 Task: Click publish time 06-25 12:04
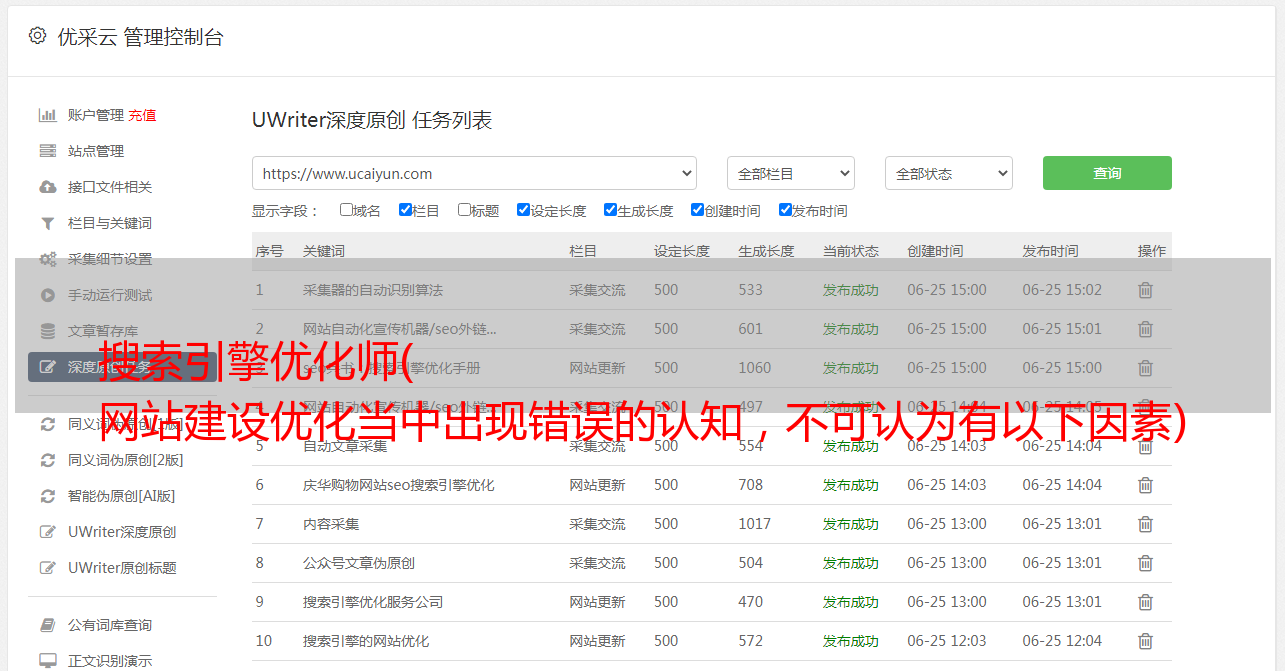point(1062,641)
